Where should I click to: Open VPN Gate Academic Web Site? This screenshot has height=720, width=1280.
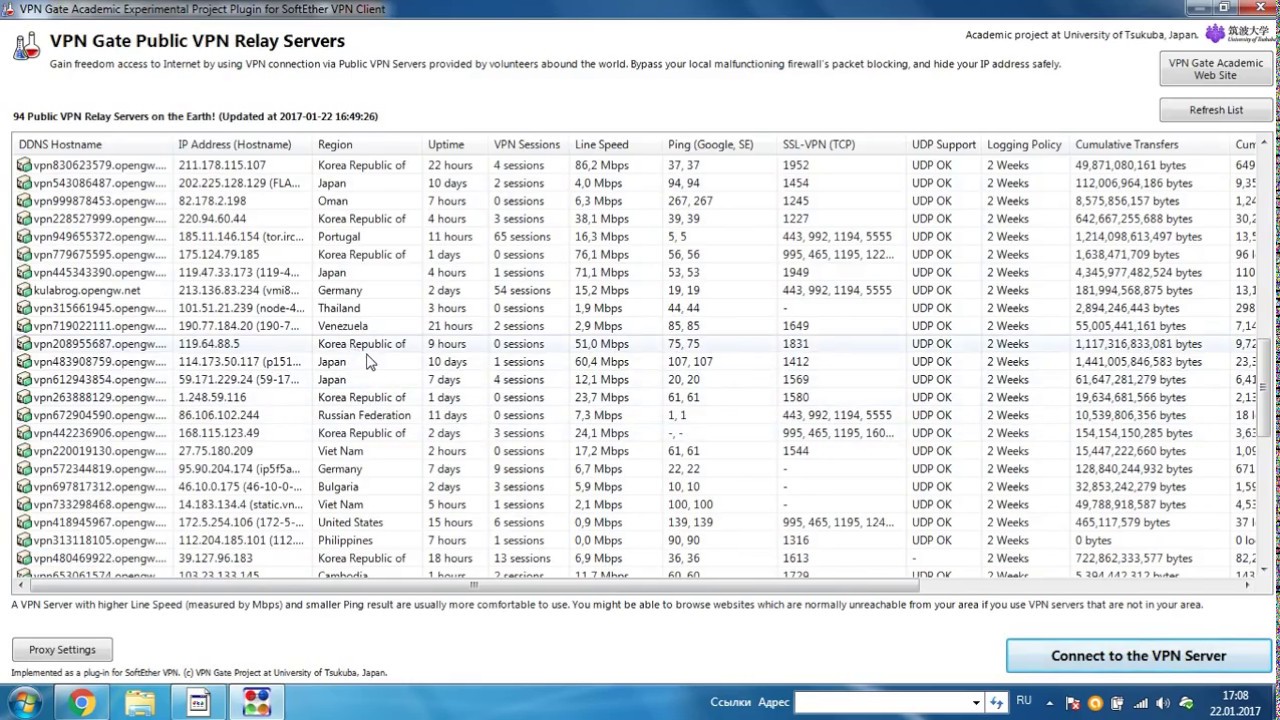click(1216, 69)
